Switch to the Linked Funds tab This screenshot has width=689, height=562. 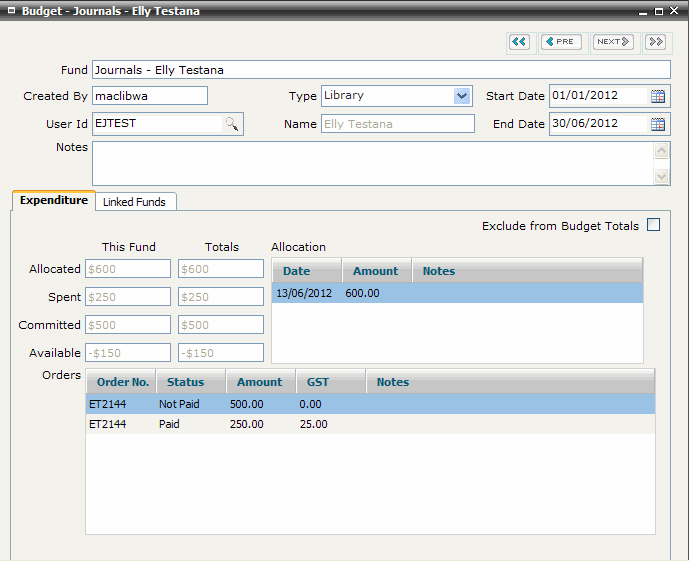[x=134, y=202]
